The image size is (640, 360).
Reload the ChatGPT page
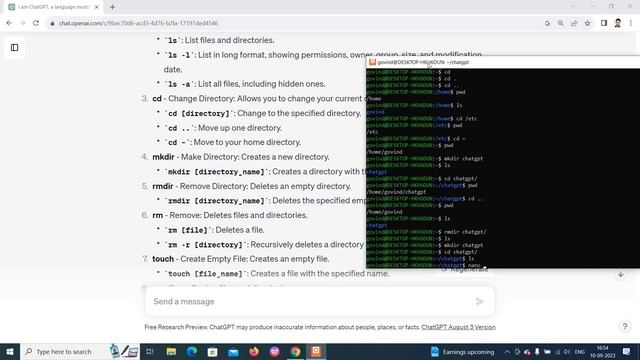pos(36,23)
